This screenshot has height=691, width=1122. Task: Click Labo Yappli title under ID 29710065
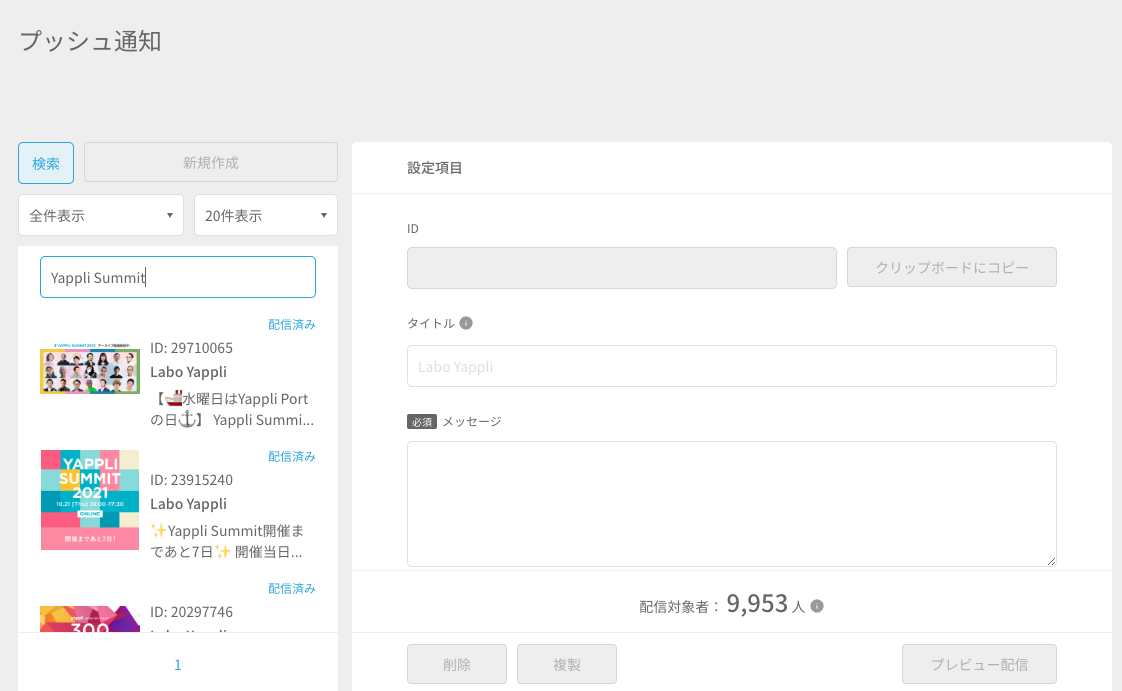188,372
